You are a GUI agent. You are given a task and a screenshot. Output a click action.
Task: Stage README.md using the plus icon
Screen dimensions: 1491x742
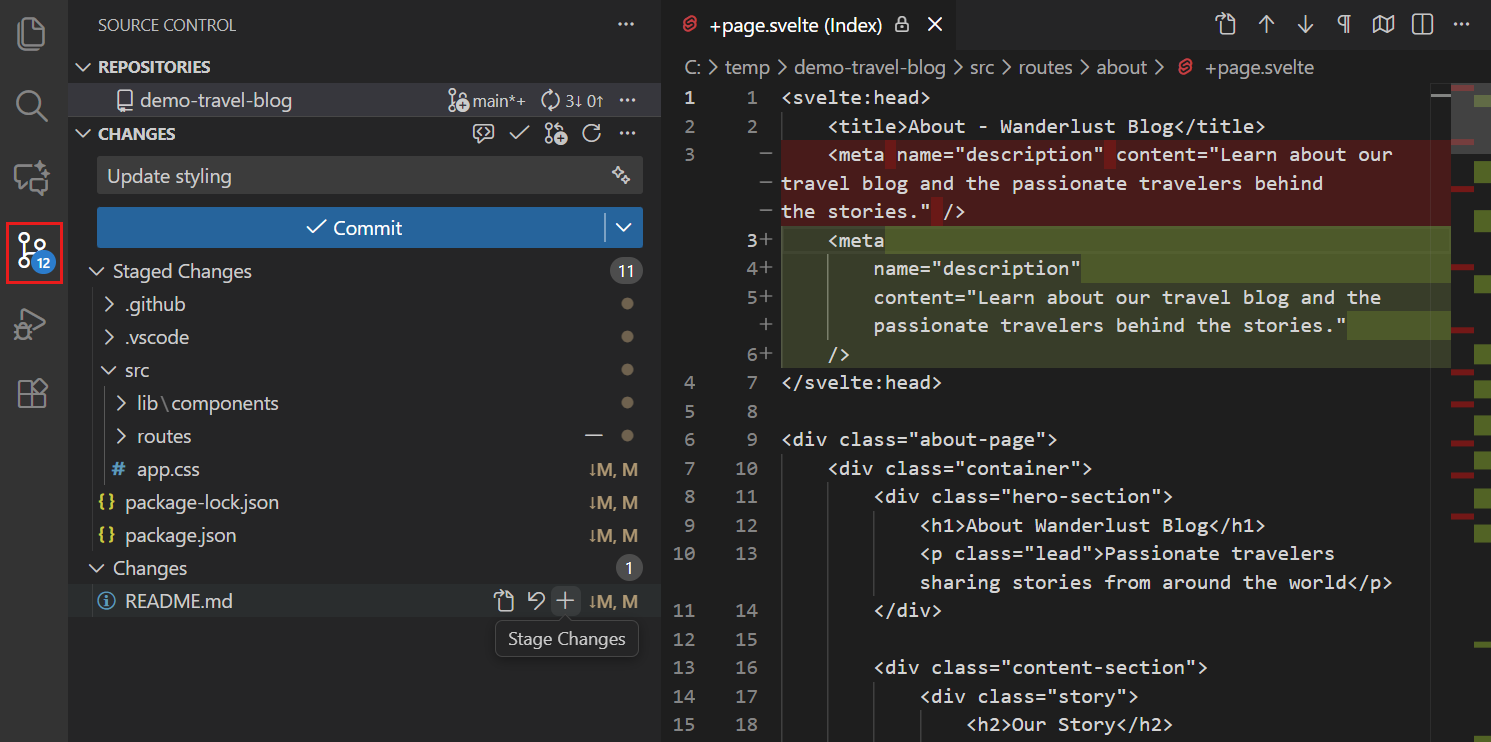pyautogui.click(x=566, y=600)
